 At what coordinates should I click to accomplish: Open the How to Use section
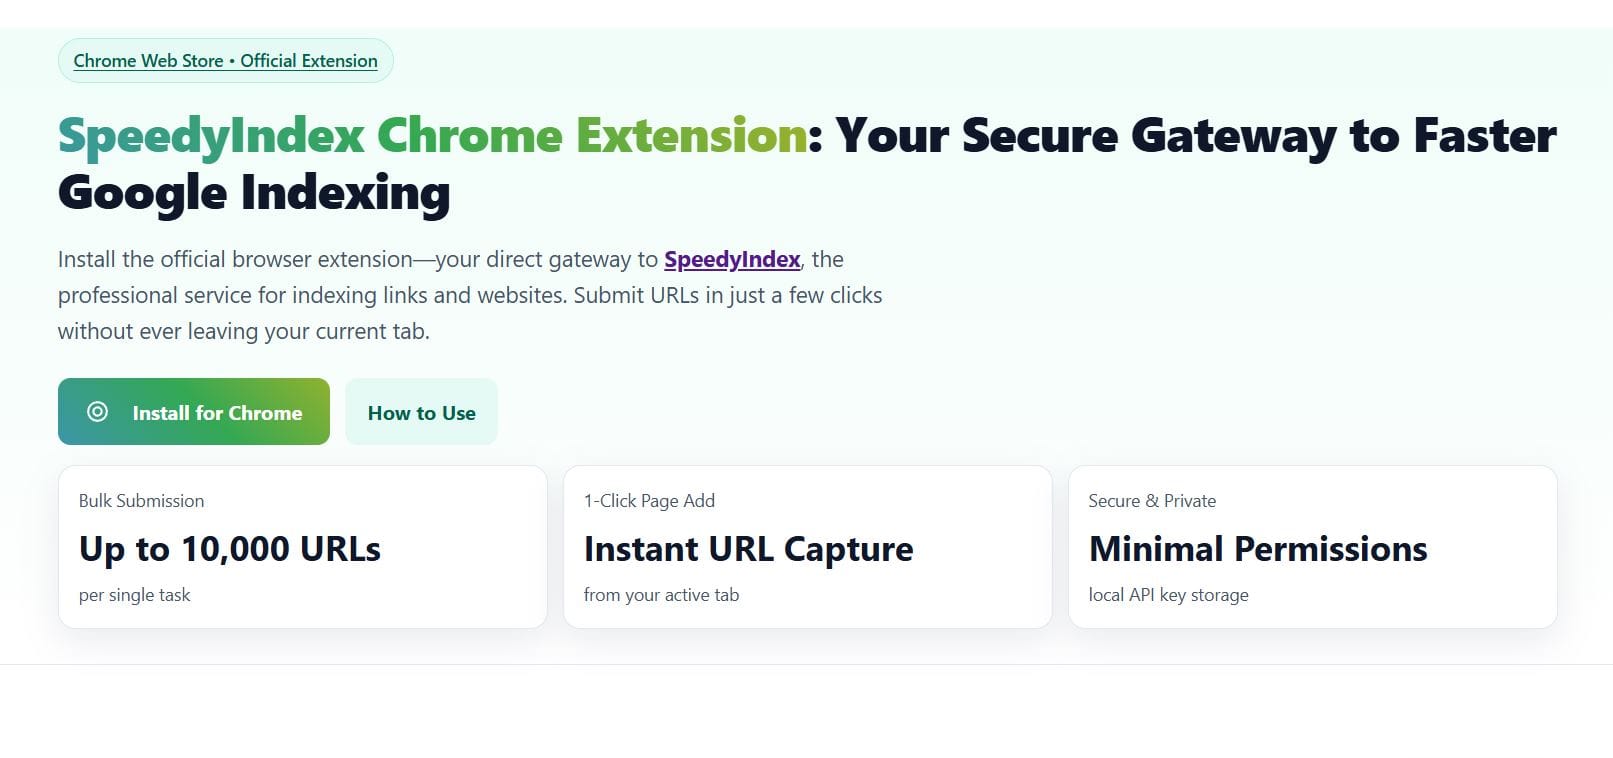421,413
